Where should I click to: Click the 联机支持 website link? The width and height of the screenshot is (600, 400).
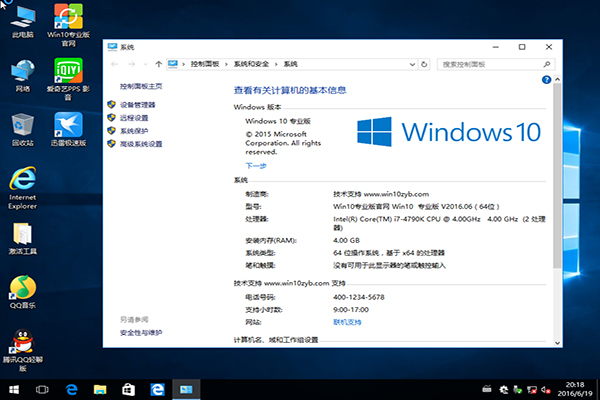(x=348, y=322)
